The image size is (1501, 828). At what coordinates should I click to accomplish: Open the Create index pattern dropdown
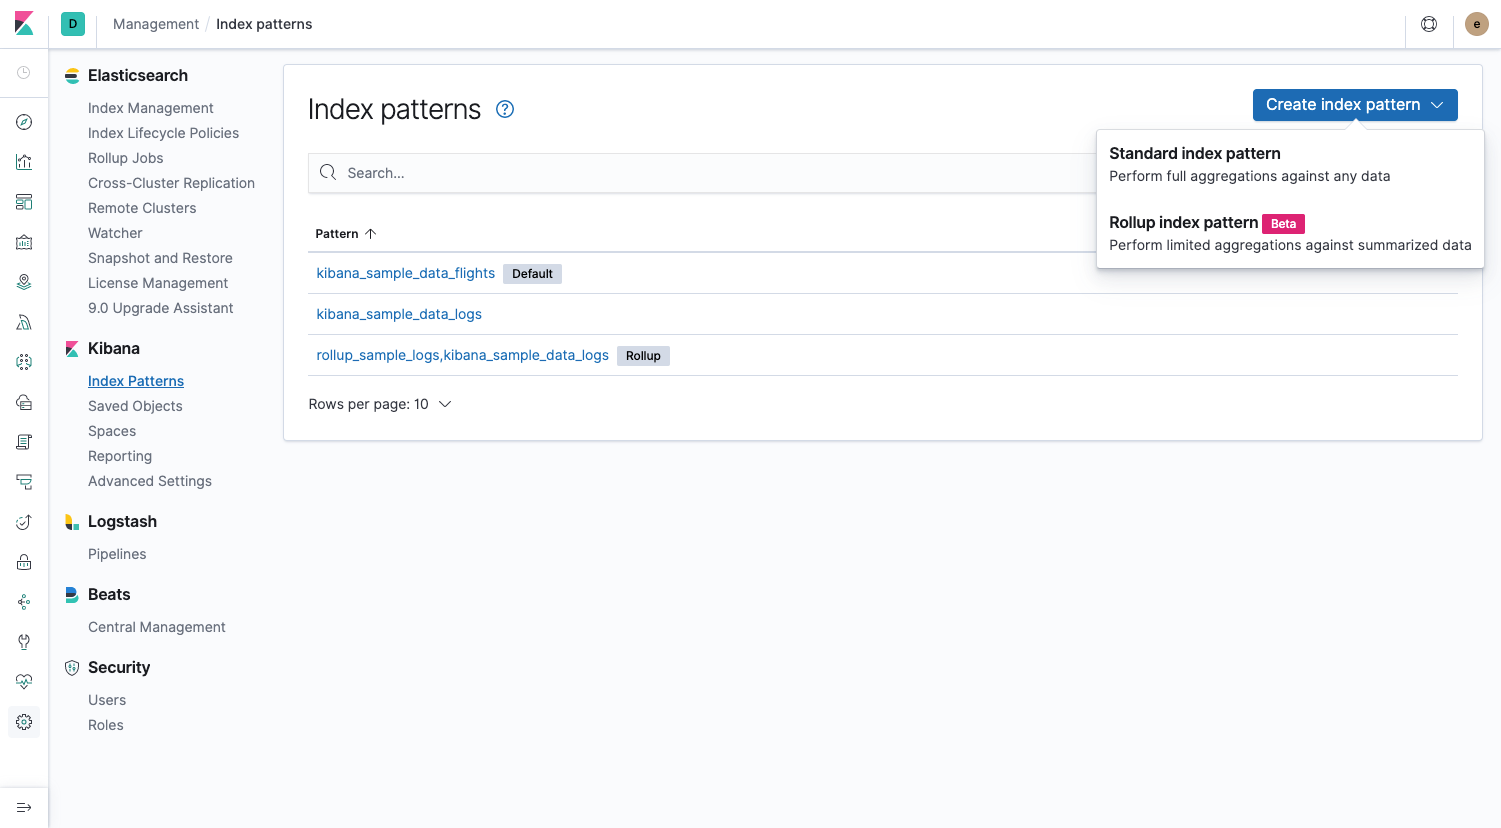(1354, 104)
